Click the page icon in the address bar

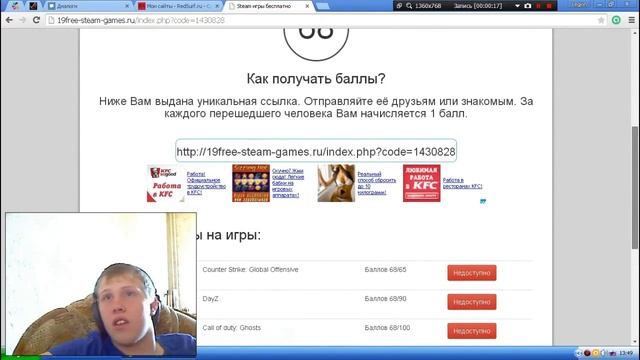click(51, 20)
